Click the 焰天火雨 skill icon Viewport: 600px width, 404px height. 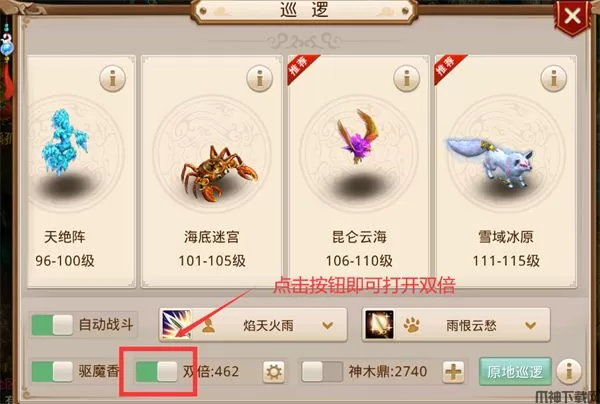(x=176, y=325)
